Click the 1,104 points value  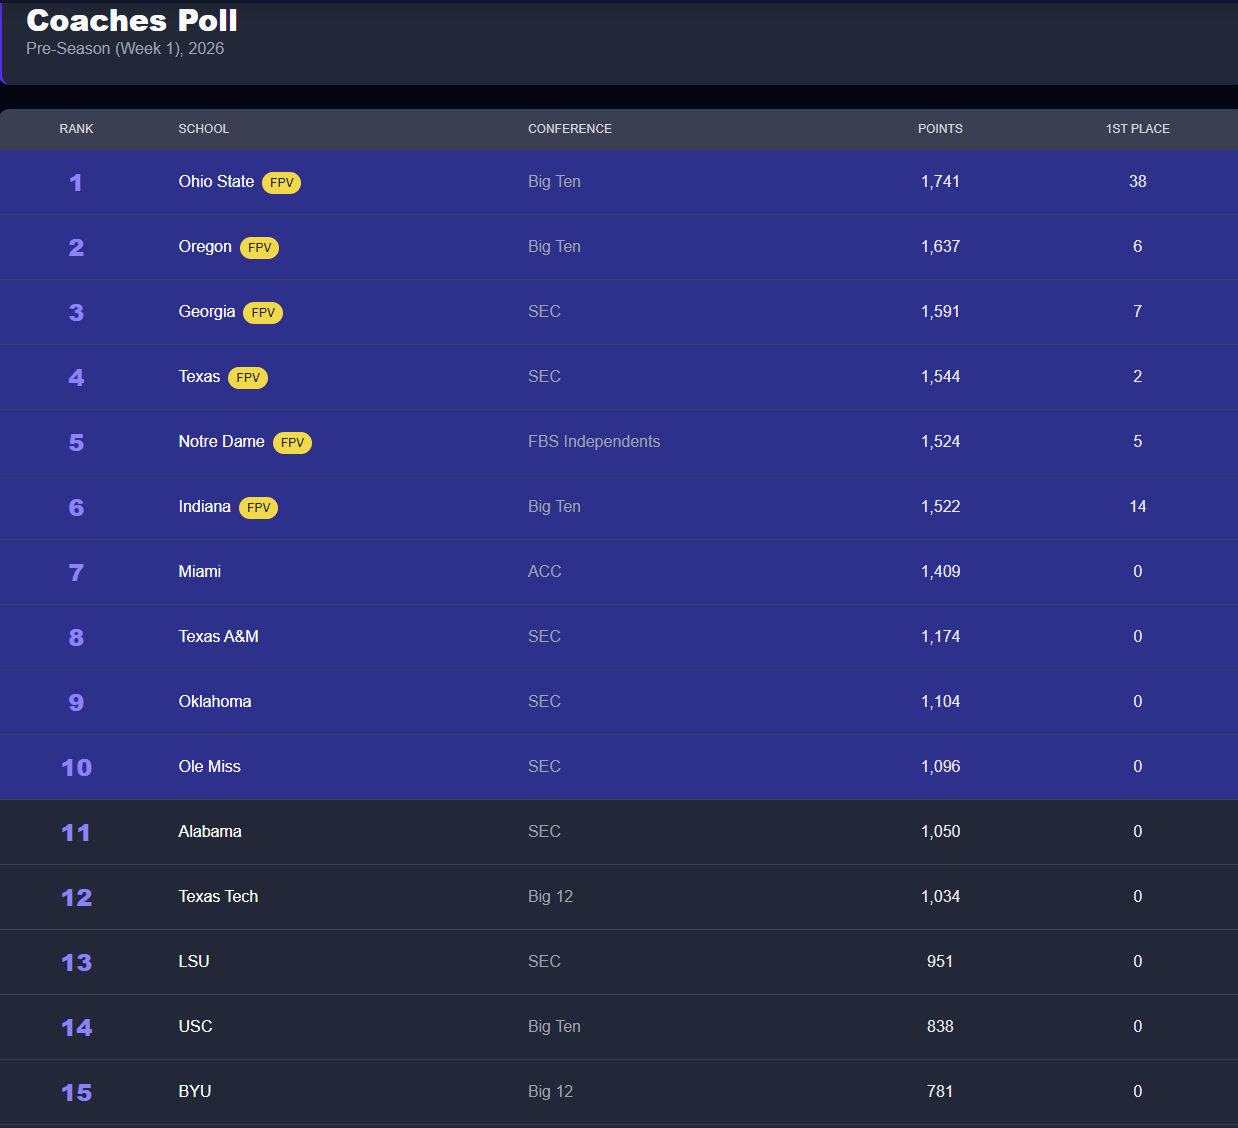point(940,701)
